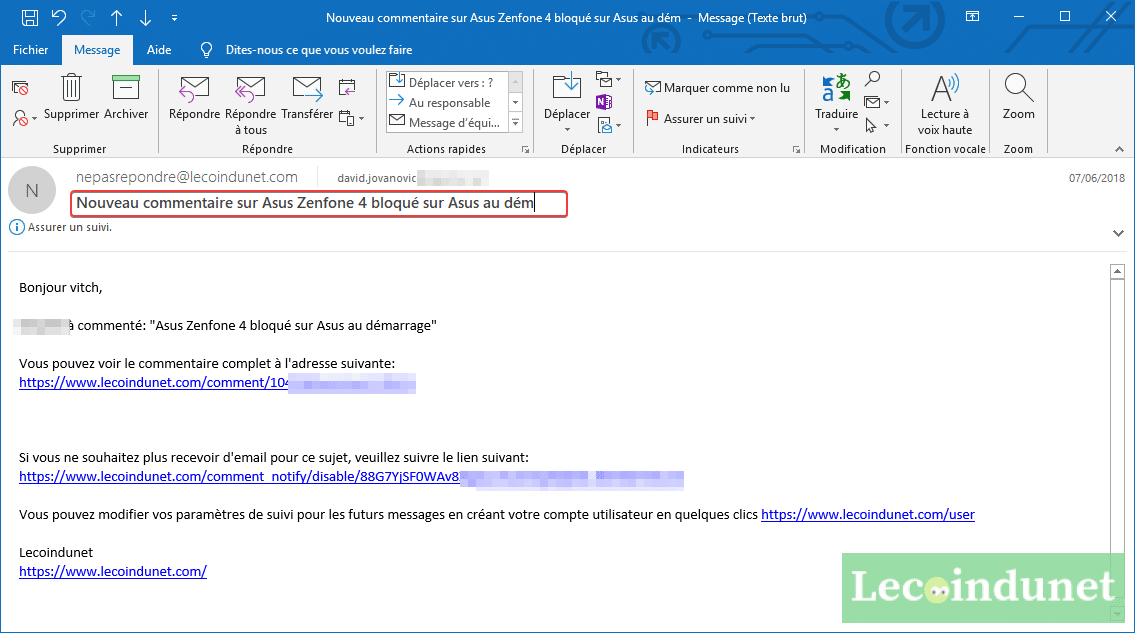Select the 'Déplacer vers : ?' quick action
This screenshot has width=1135, height=633.
(447, 82)
